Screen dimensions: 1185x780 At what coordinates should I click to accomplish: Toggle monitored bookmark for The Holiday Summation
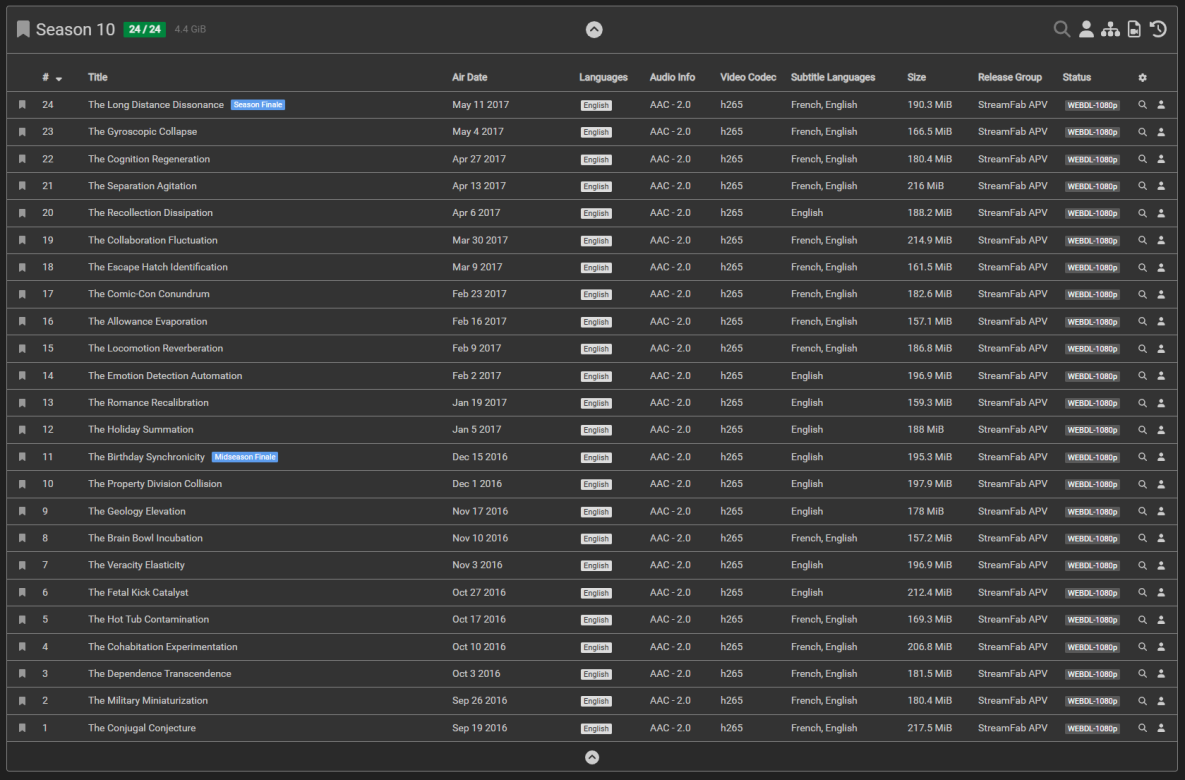pos(22,430)
